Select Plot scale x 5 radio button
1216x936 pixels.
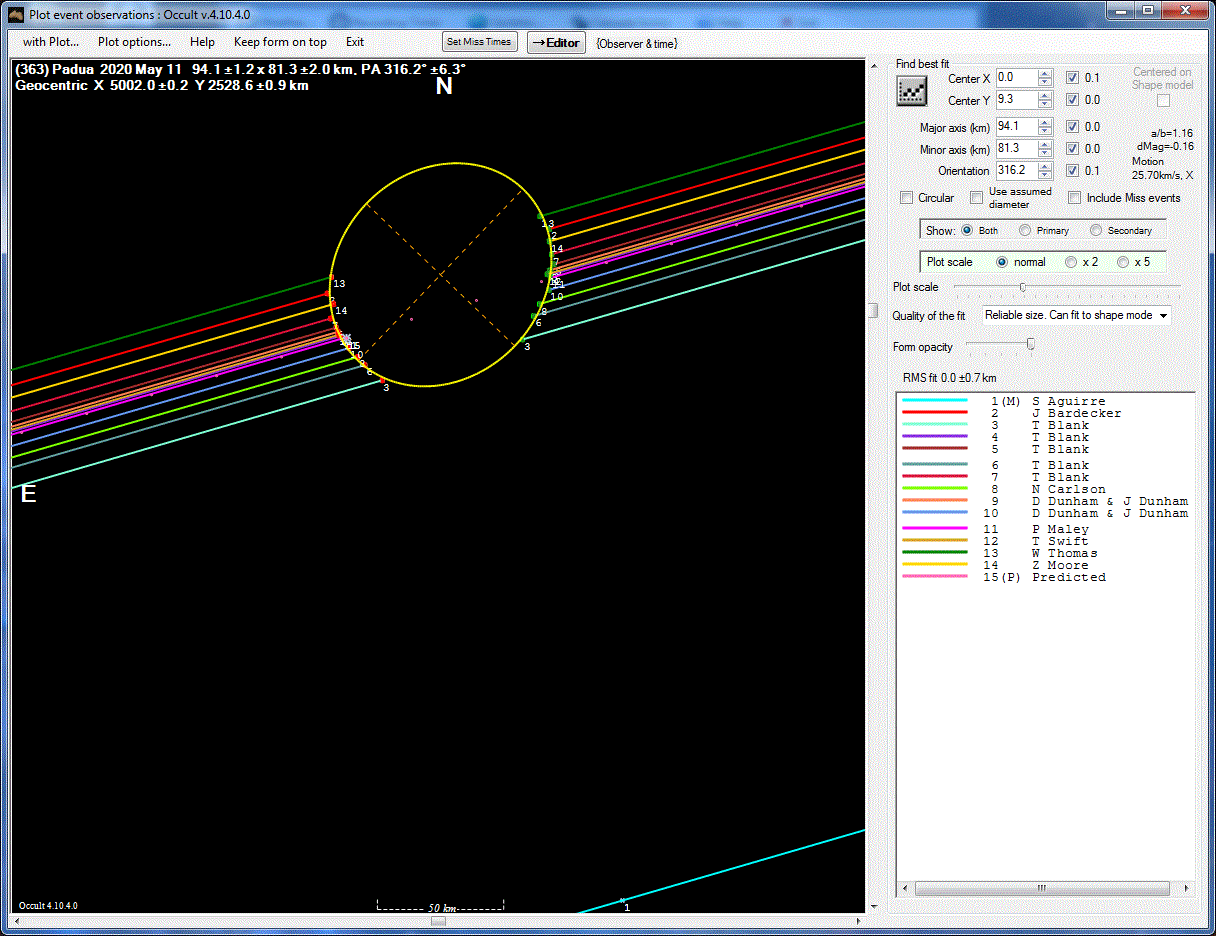point(1123,262)
